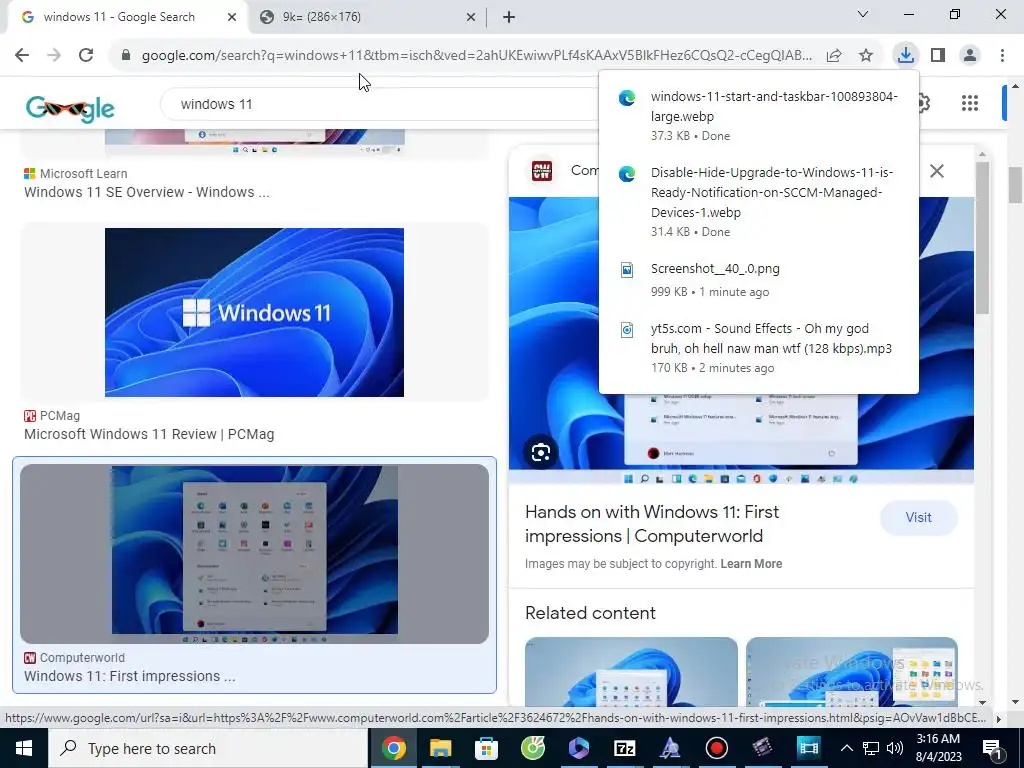Select the Computerworld start menu thumbnail
This screenshot has height=768, width=1024.
click(254, 553)
